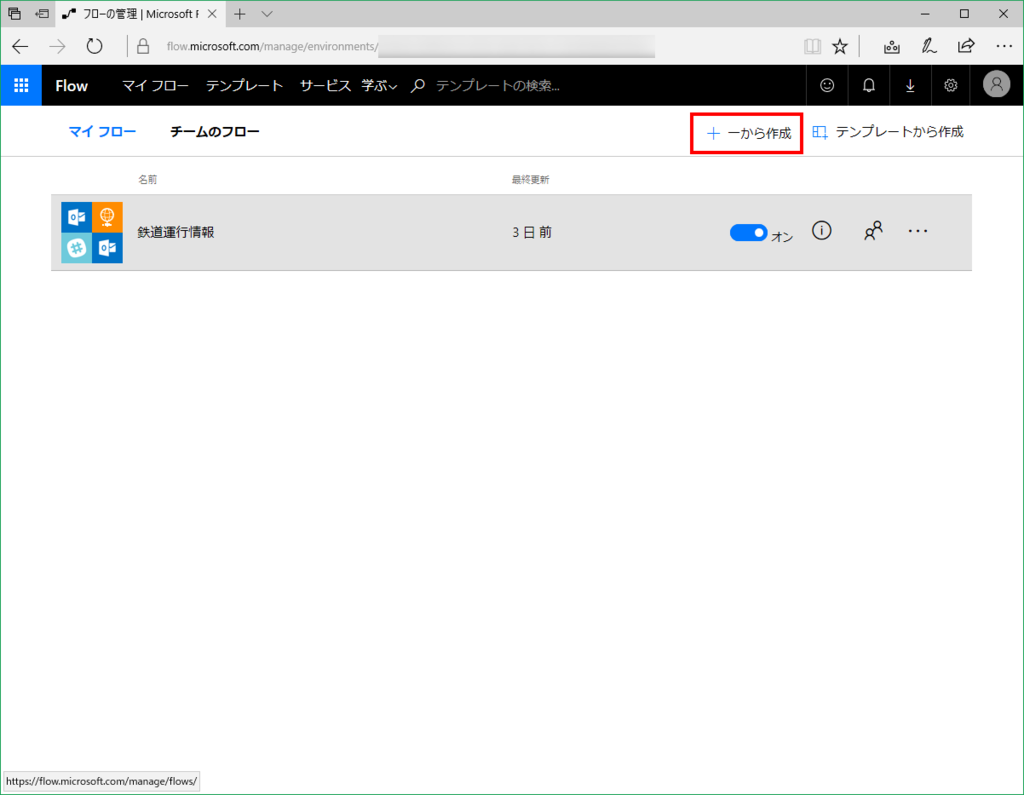Click the add notes pen icon
Image resolution: width=1024 pixels, height=795 pixels.
pyautogui.click(x=929, y=46)
